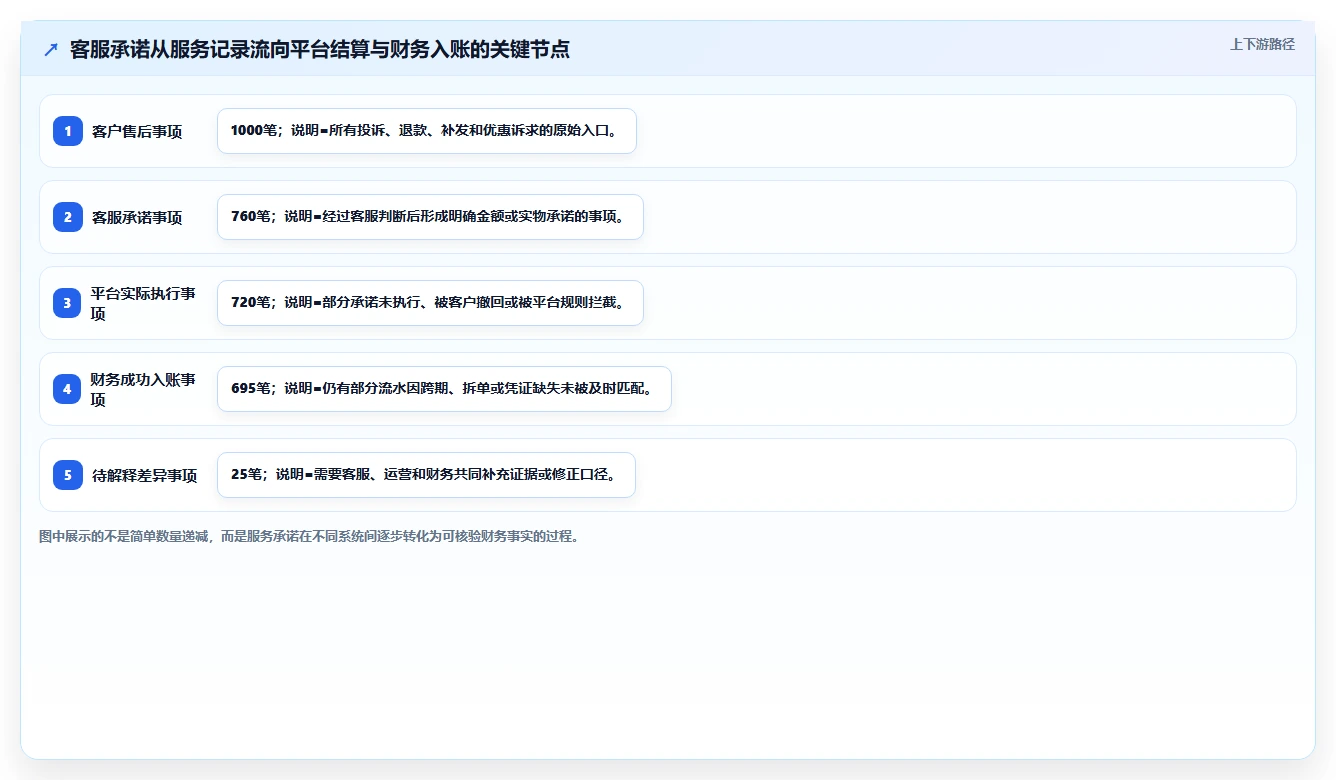The image size is (1336, 780).
Task: Click the 财务成功入账事项 label
Action: point(143,389)
